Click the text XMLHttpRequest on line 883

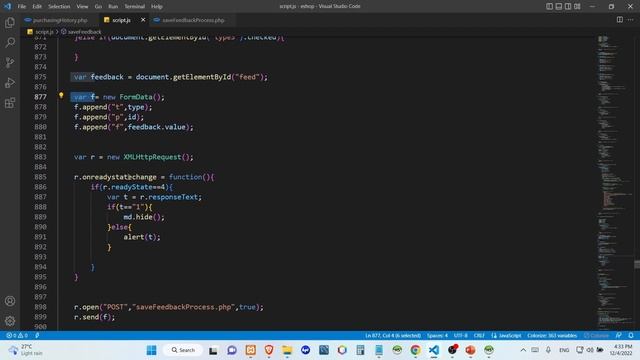tap(152, 157)
